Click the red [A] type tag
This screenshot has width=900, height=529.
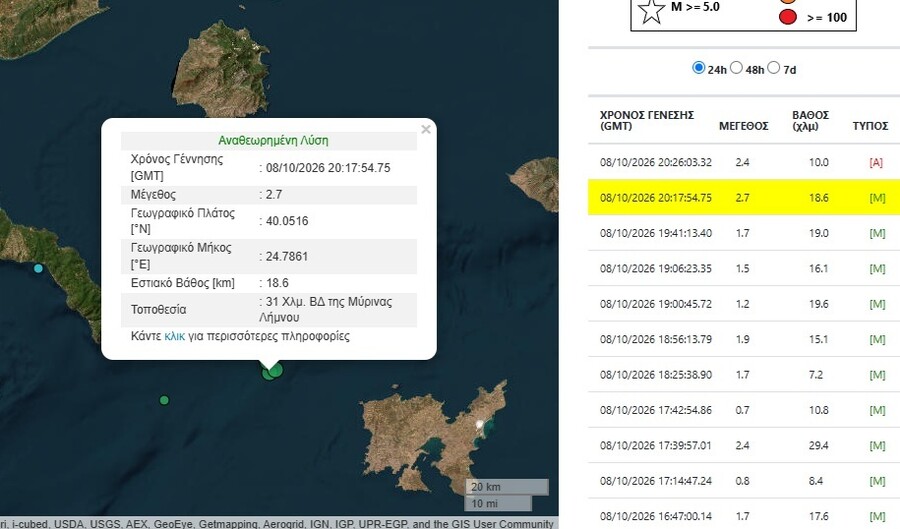876,162
